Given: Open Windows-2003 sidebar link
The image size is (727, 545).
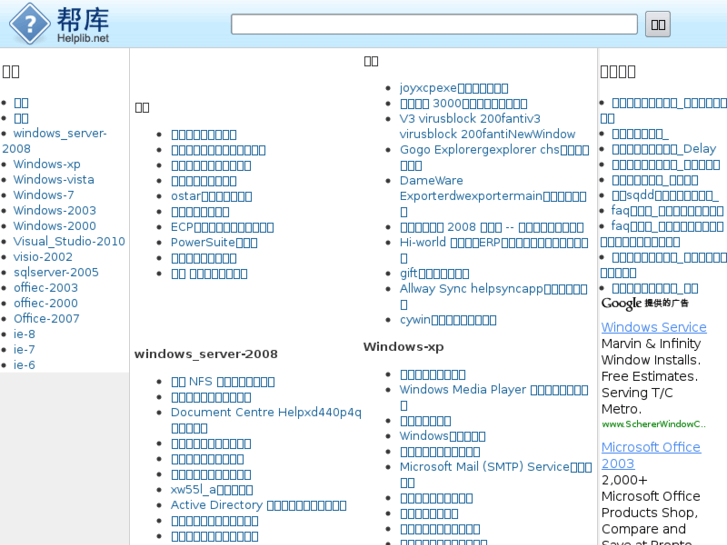Looking at the screenshot, I should [x=55, y=211].
